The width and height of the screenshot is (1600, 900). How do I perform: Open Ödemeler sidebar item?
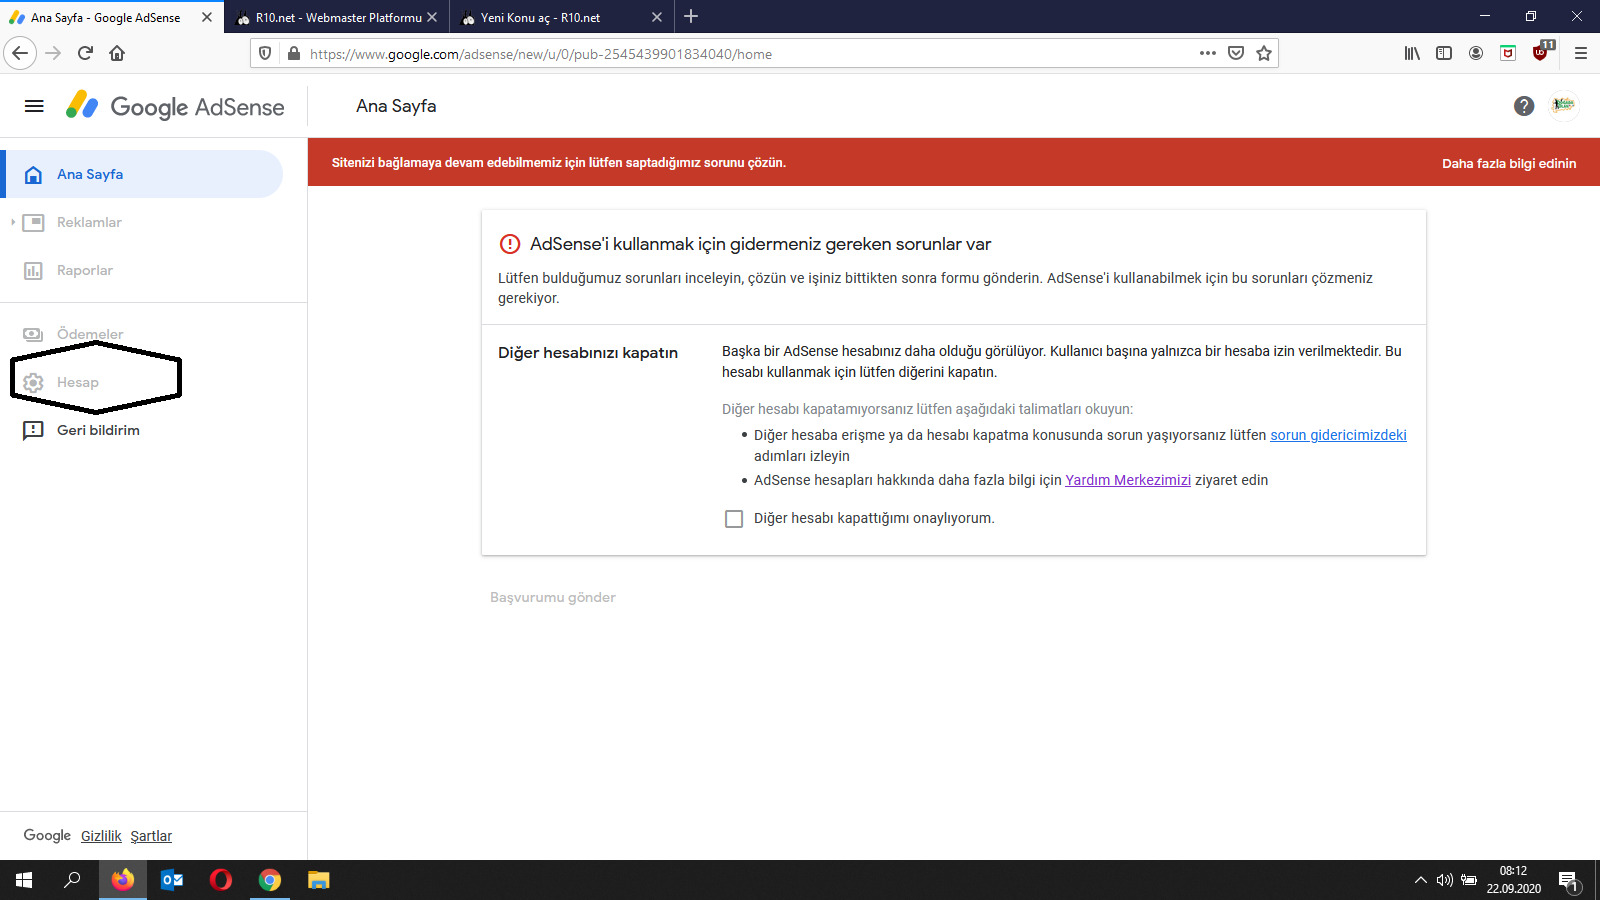pyautogui.click(x=90, y=334)
